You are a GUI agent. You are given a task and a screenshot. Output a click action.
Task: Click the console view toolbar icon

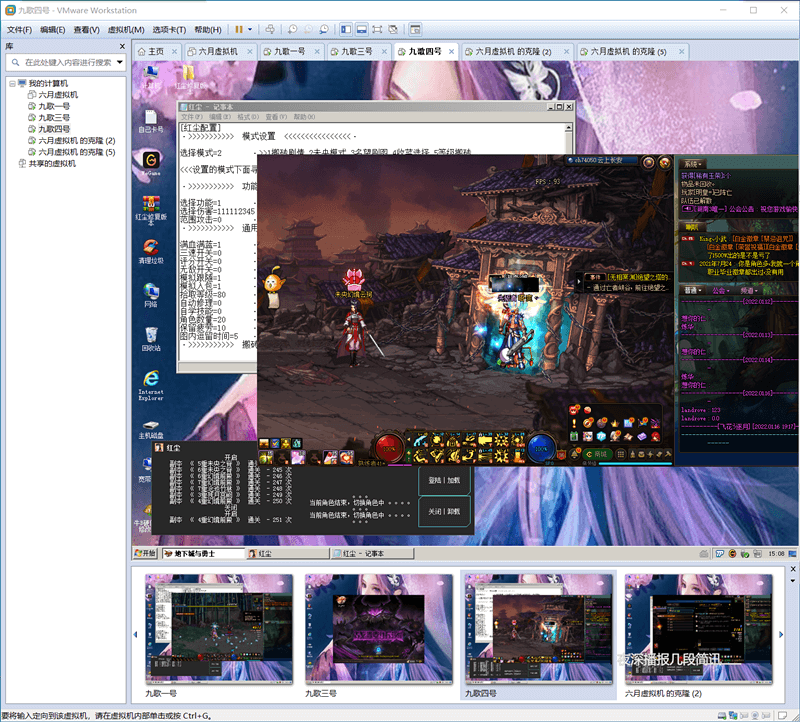coord(415,30)
